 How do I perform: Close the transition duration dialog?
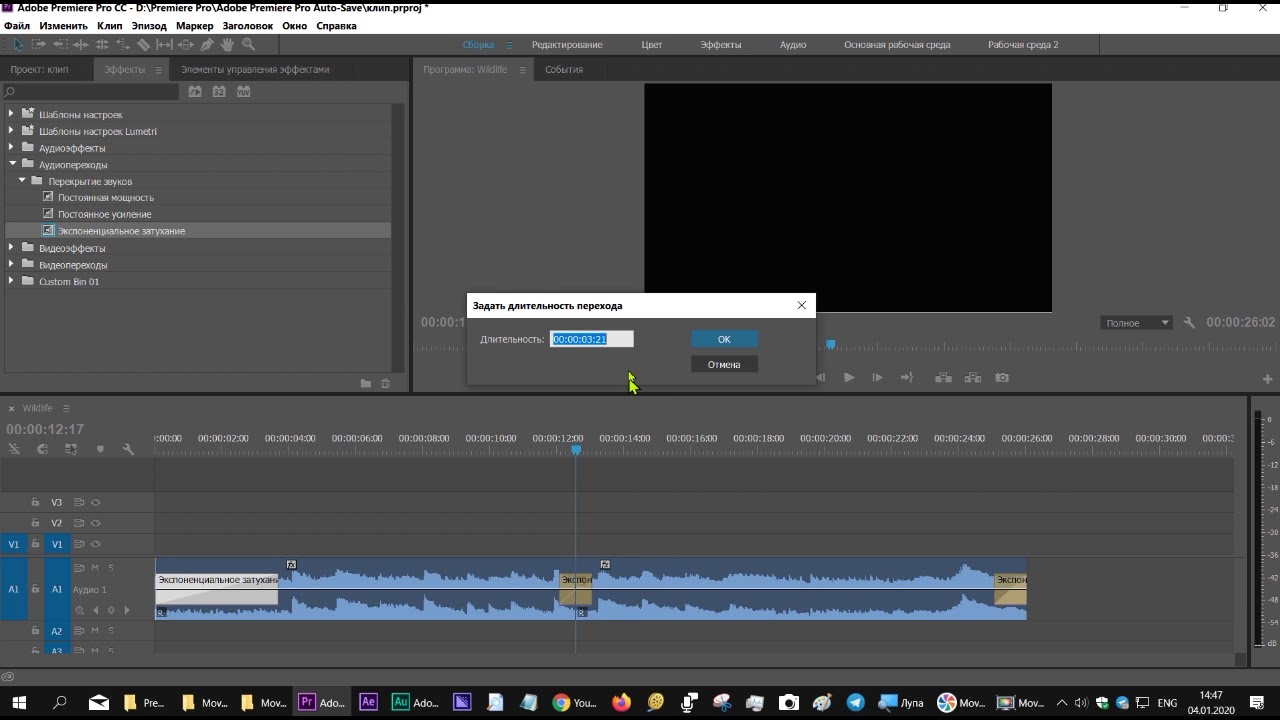(x=801, y=305)
